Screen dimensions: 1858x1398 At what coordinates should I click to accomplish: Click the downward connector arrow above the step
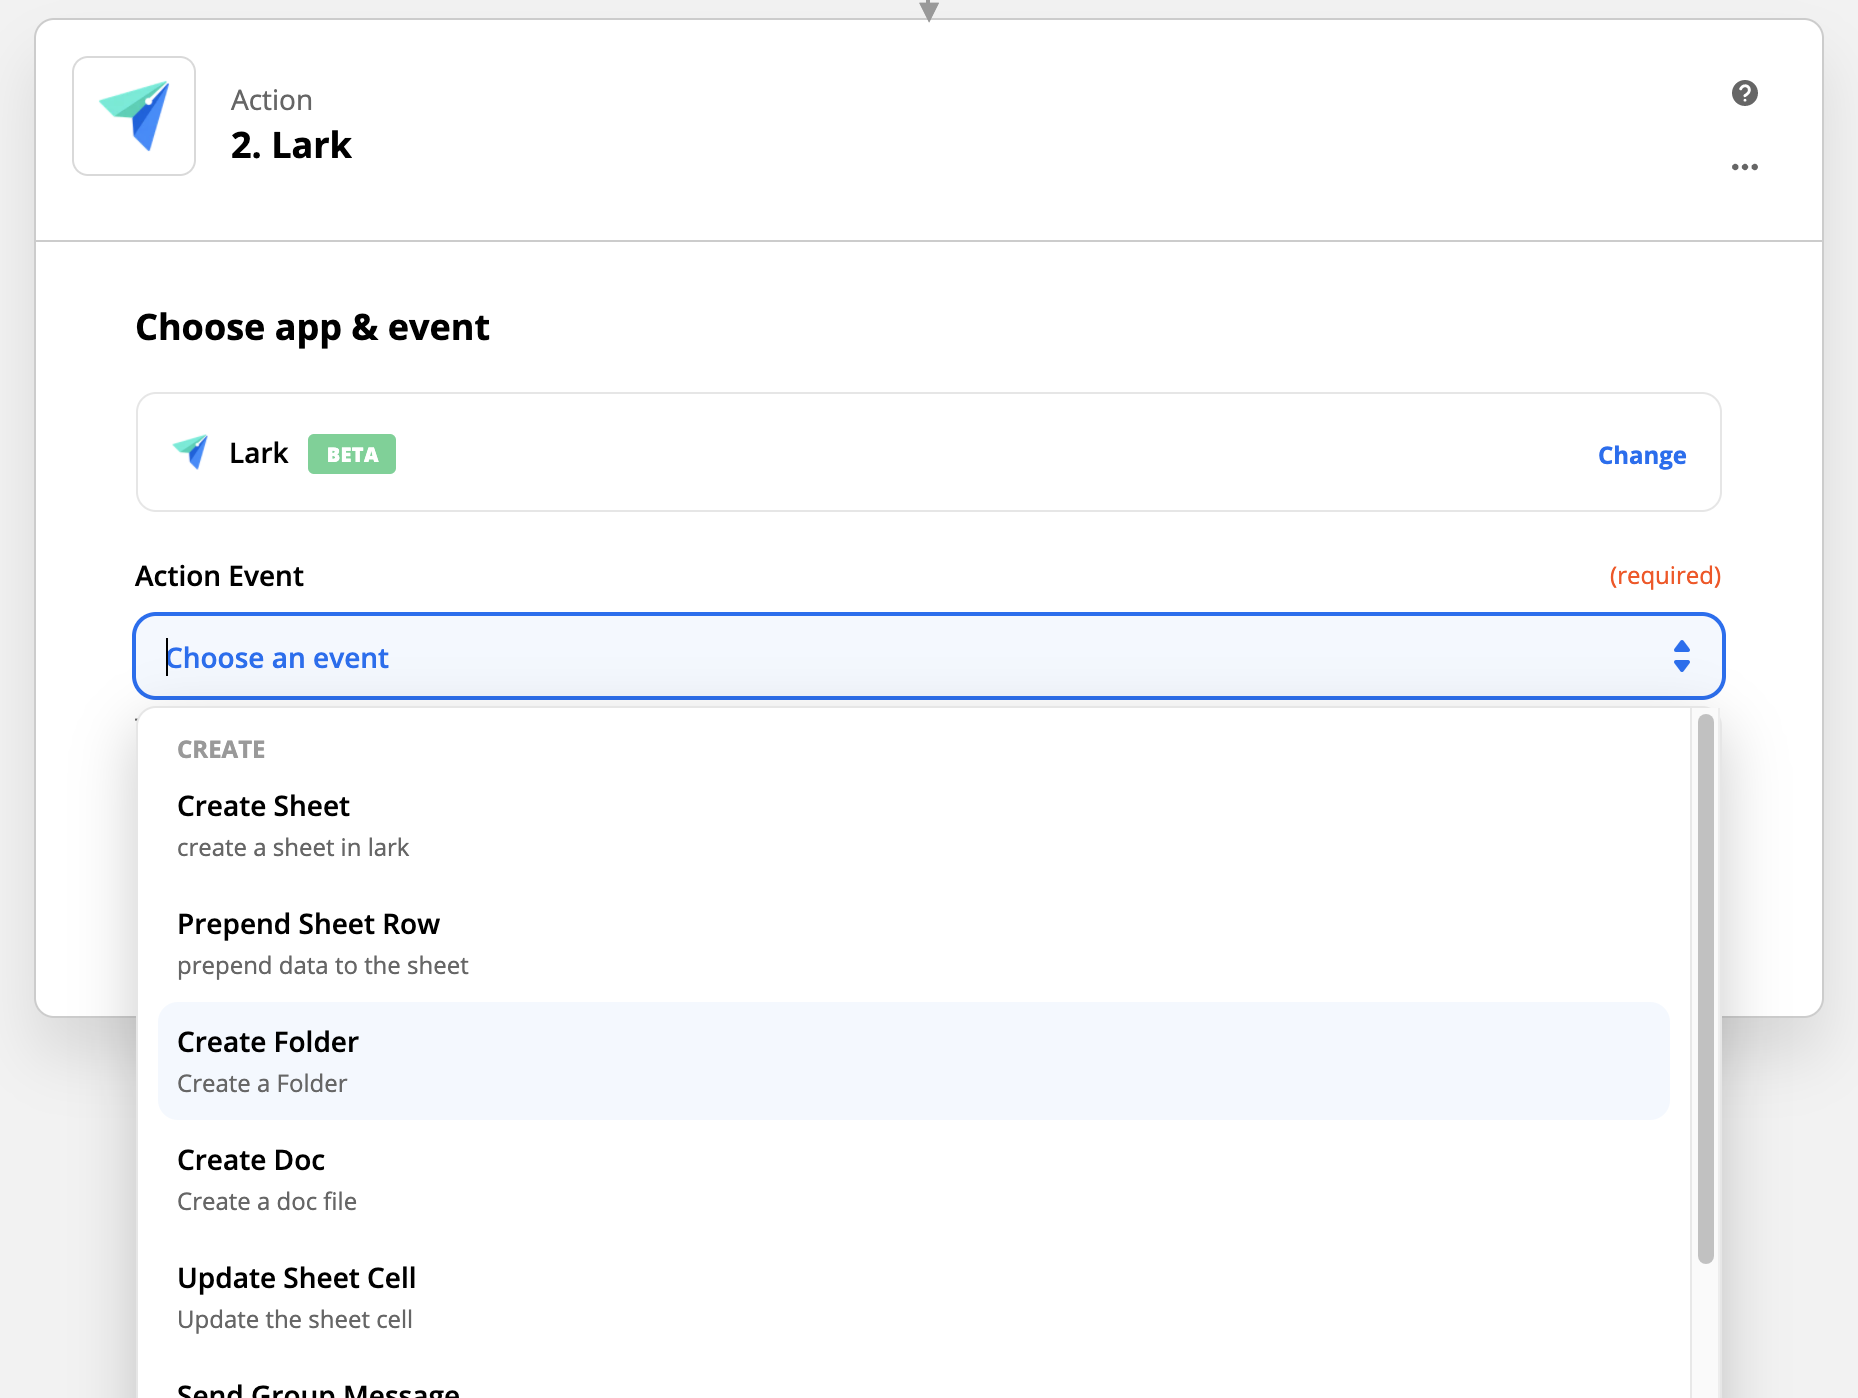(x=929, y=10)
